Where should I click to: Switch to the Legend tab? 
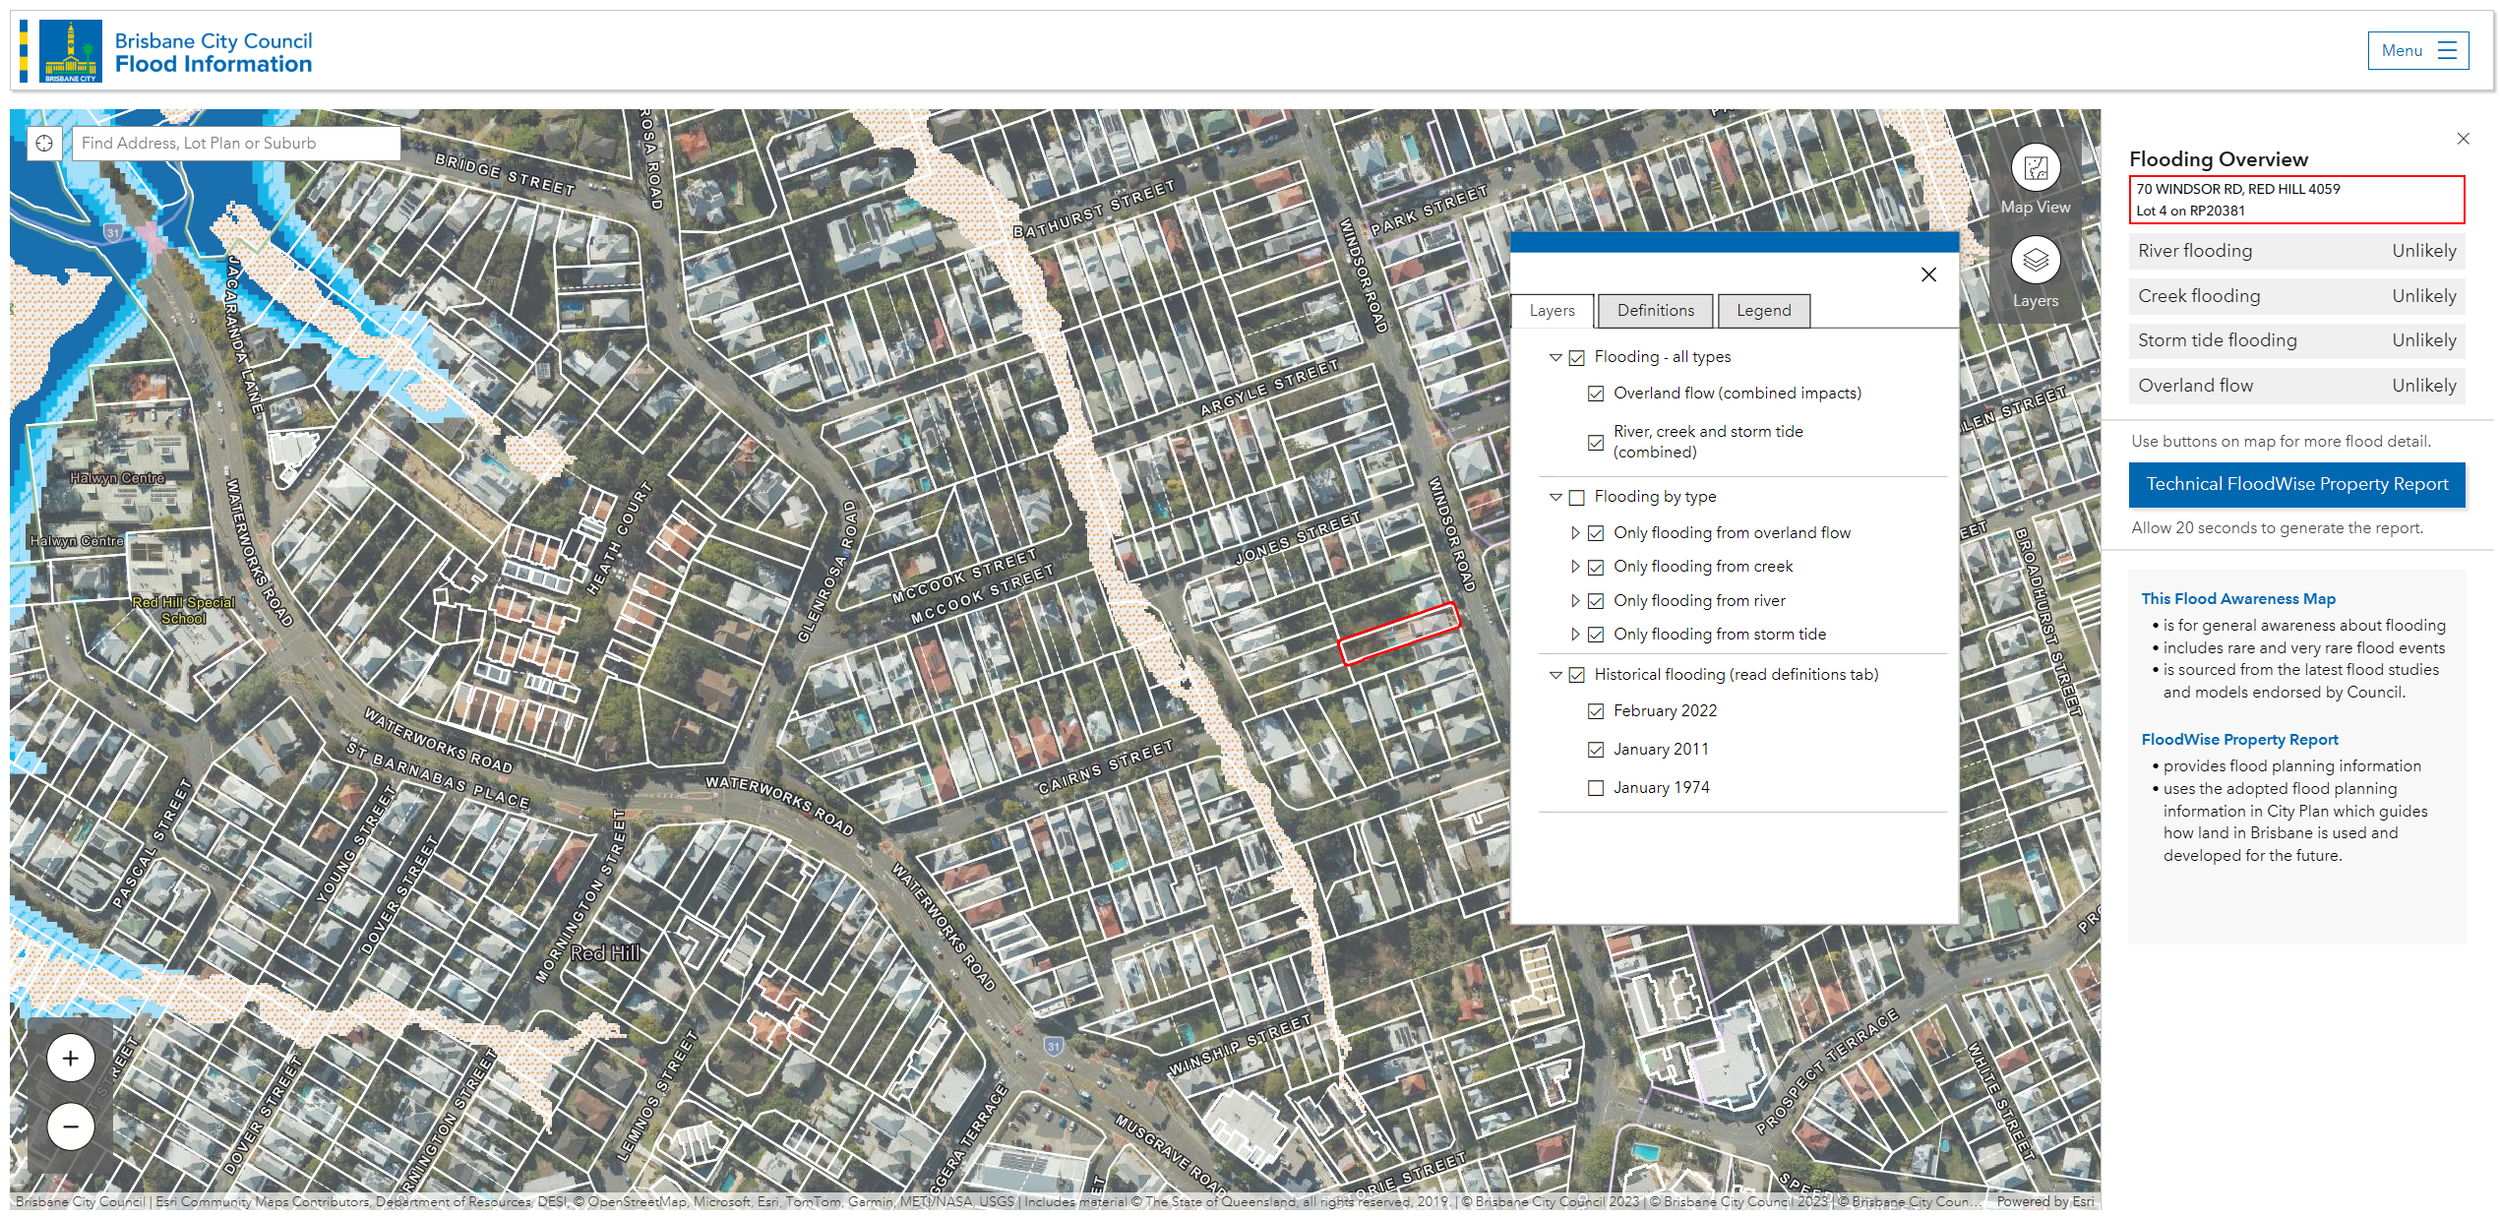click(1763, 311)
